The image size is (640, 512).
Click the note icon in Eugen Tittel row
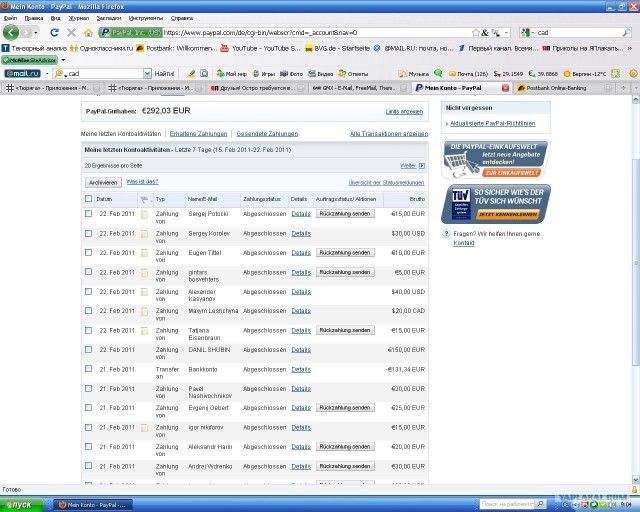coord(144,253)
